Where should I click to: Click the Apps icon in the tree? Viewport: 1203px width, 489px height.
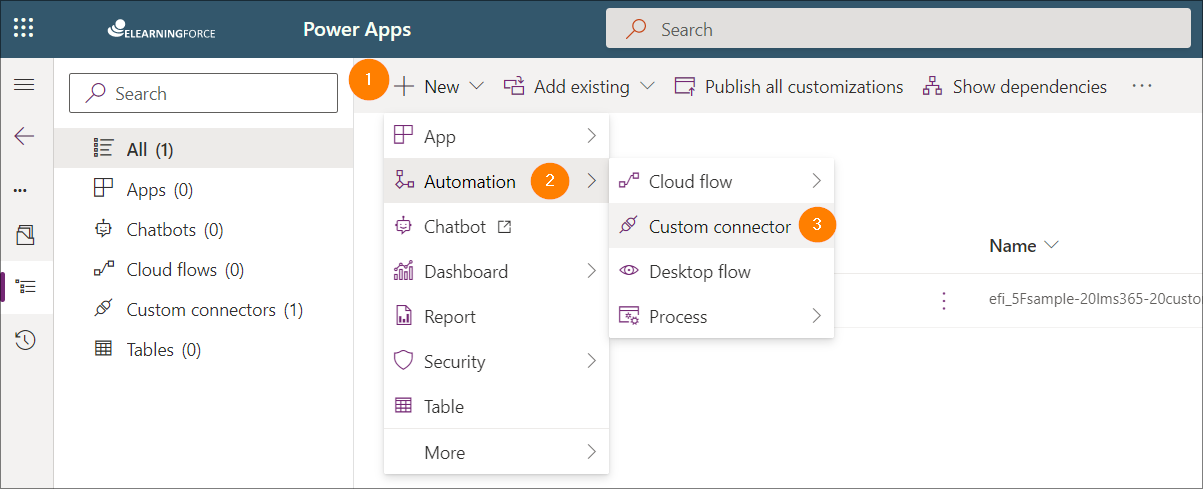tap(103, 189)
